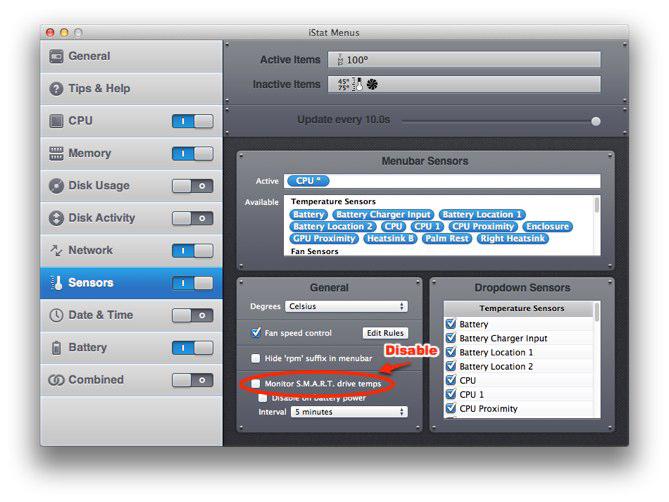Click the Update every slider knob
The height and width of the screenshot is (502, 669).
pyautogui.click(x=596, y=122)
